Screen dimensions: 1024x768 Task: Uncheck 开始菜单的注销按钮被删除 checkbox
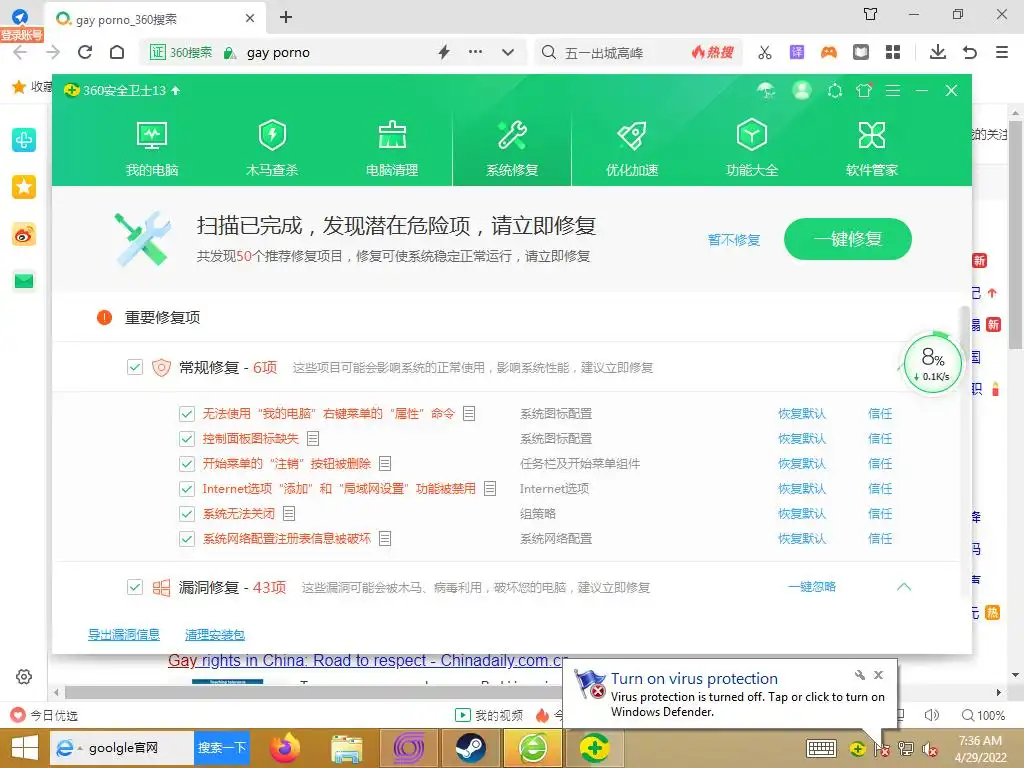click(x=187, y=464)
